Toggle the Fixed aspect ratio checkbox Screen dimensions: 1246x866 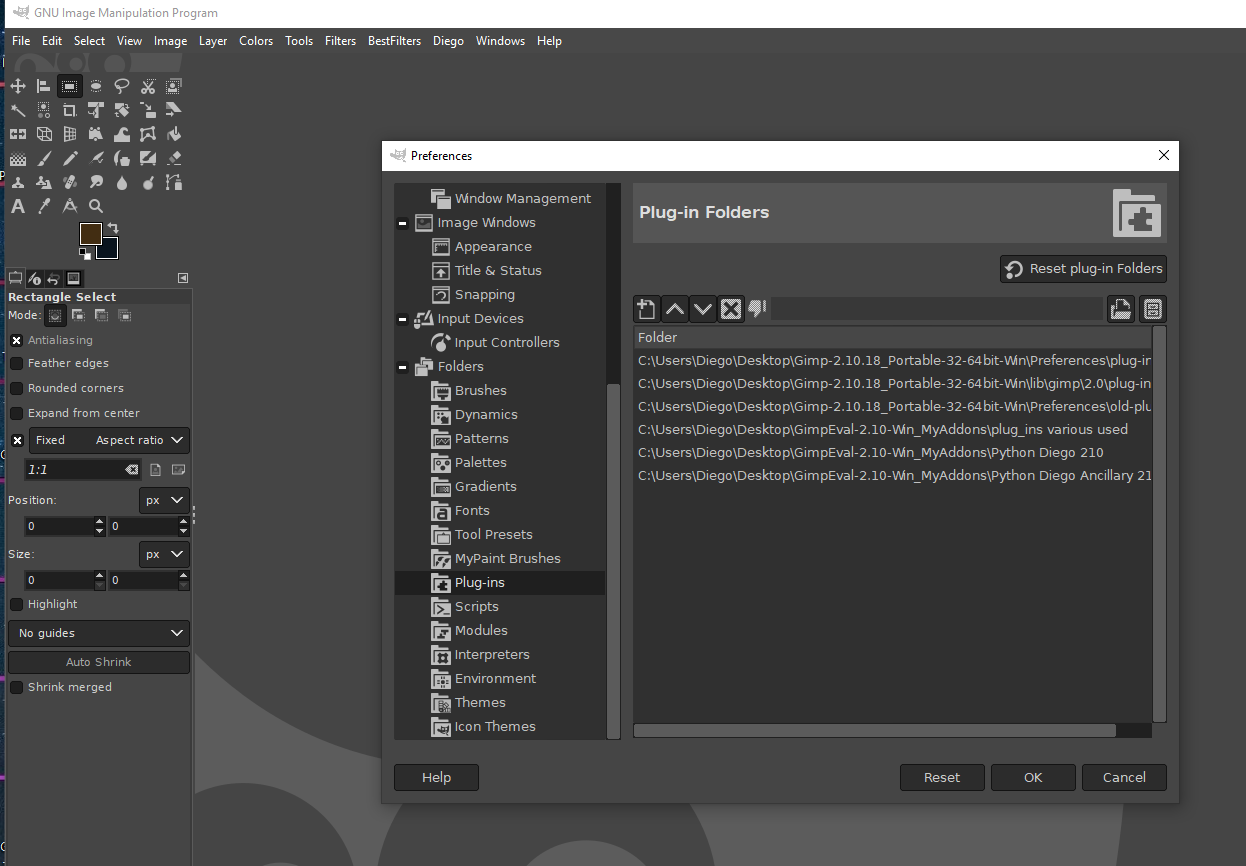[x=17, y=440]
